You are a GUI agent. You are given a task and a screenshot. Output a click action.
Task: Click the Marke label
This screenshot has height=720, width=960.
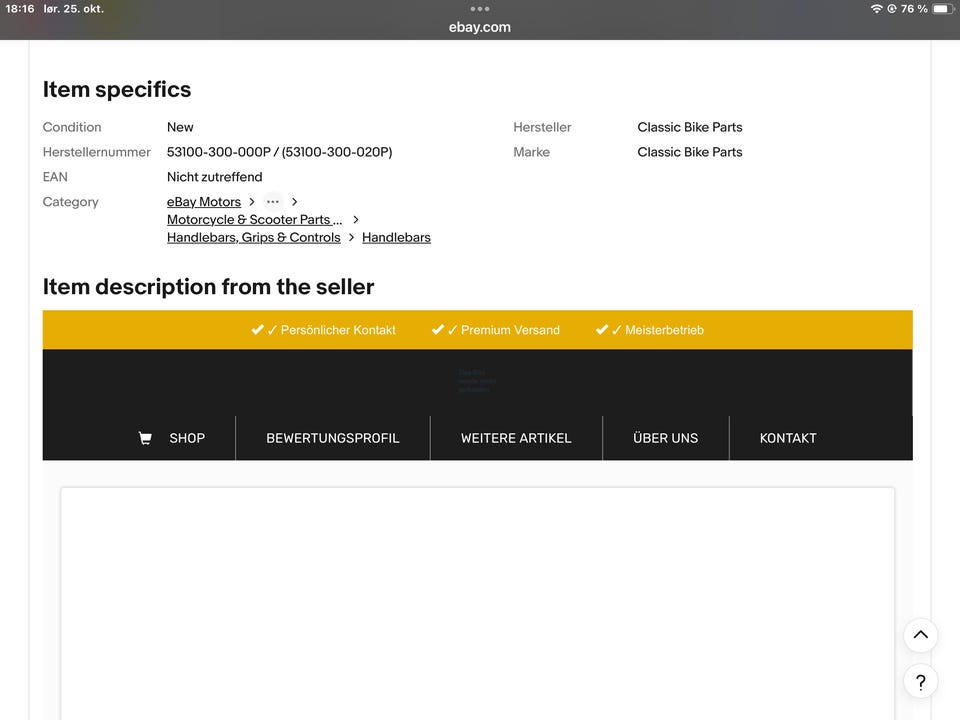(x=531, y=152)
